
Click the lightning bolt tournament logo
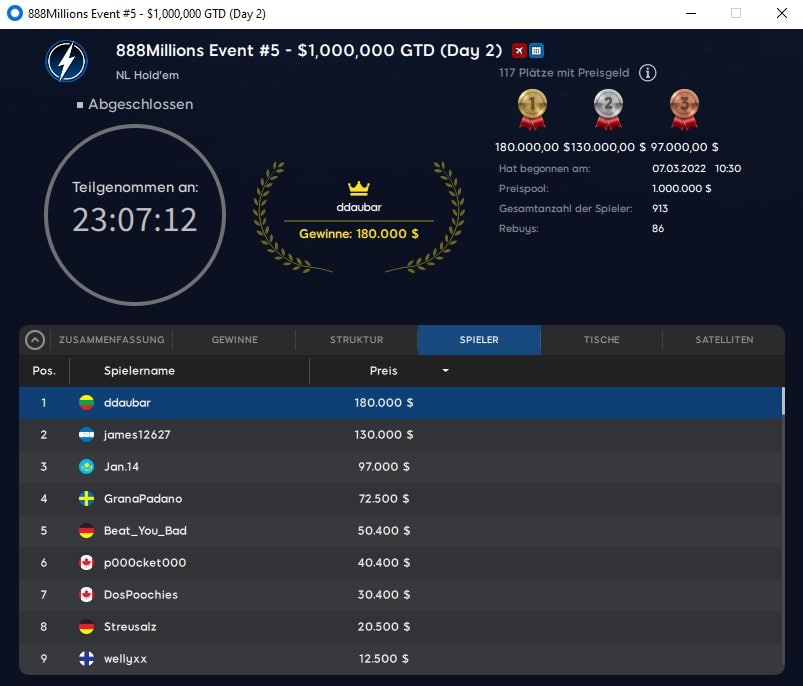(x=66, y=61)
